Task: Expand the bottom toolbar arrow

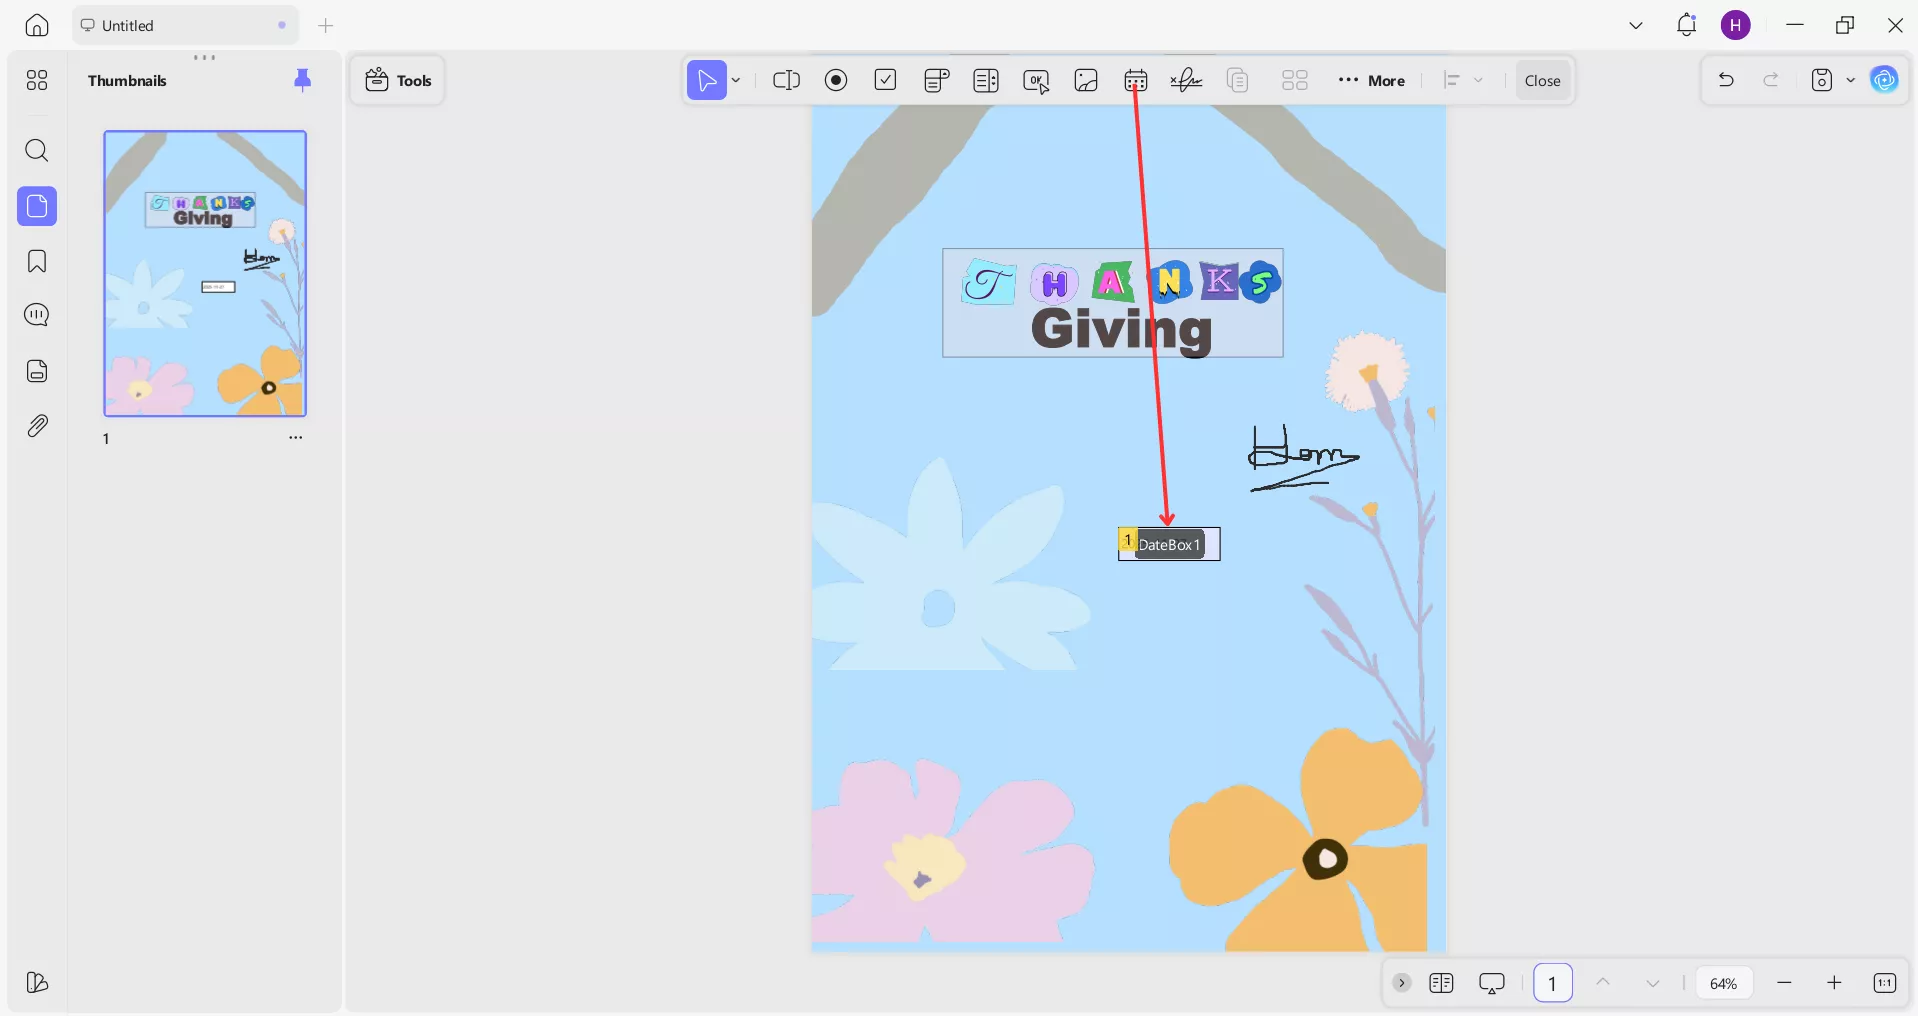Action: [x=1402, y=983]
